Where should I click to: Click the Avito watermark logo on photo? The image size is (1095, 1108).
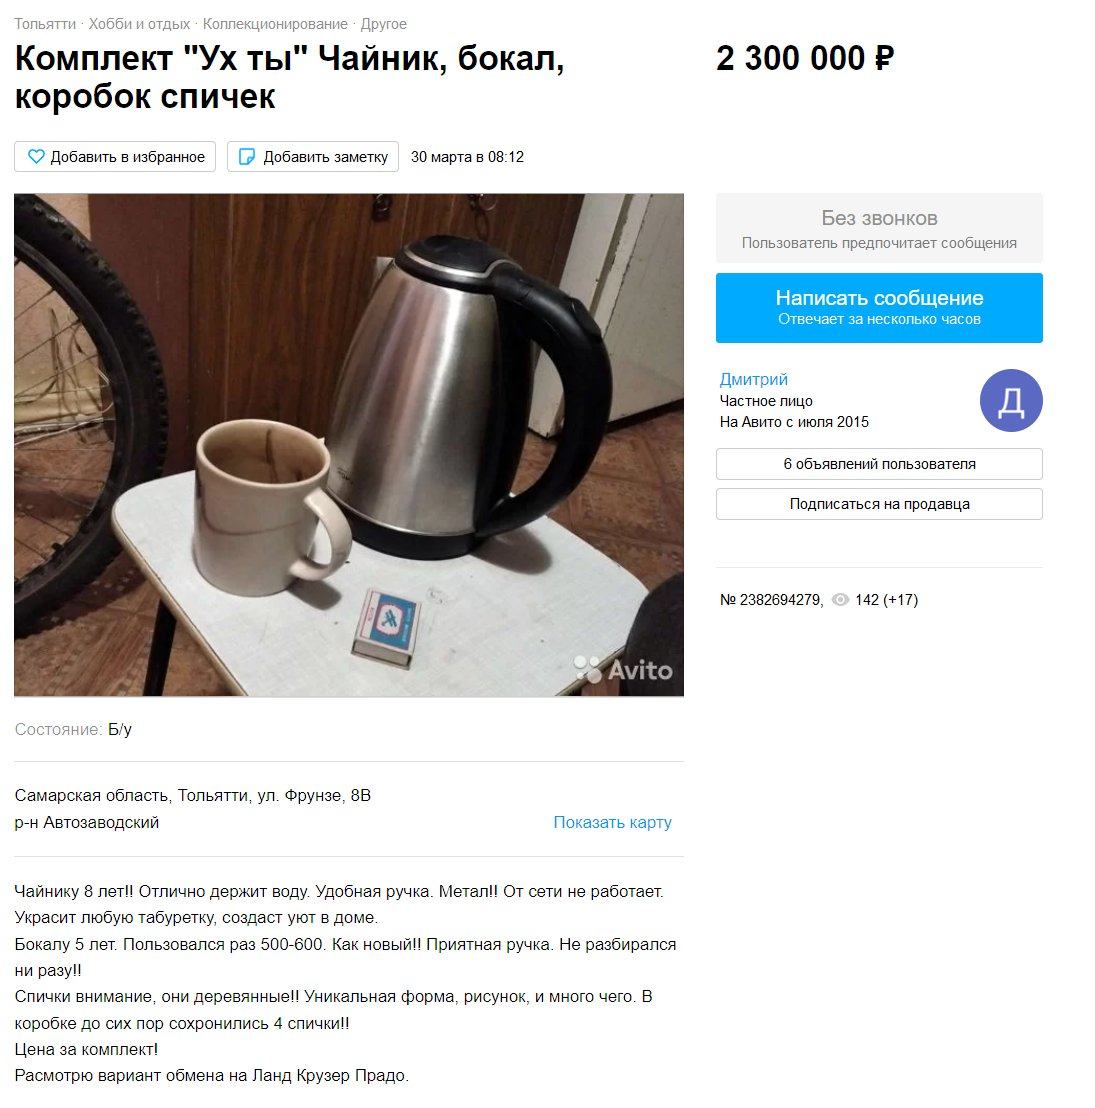[623, 669]
